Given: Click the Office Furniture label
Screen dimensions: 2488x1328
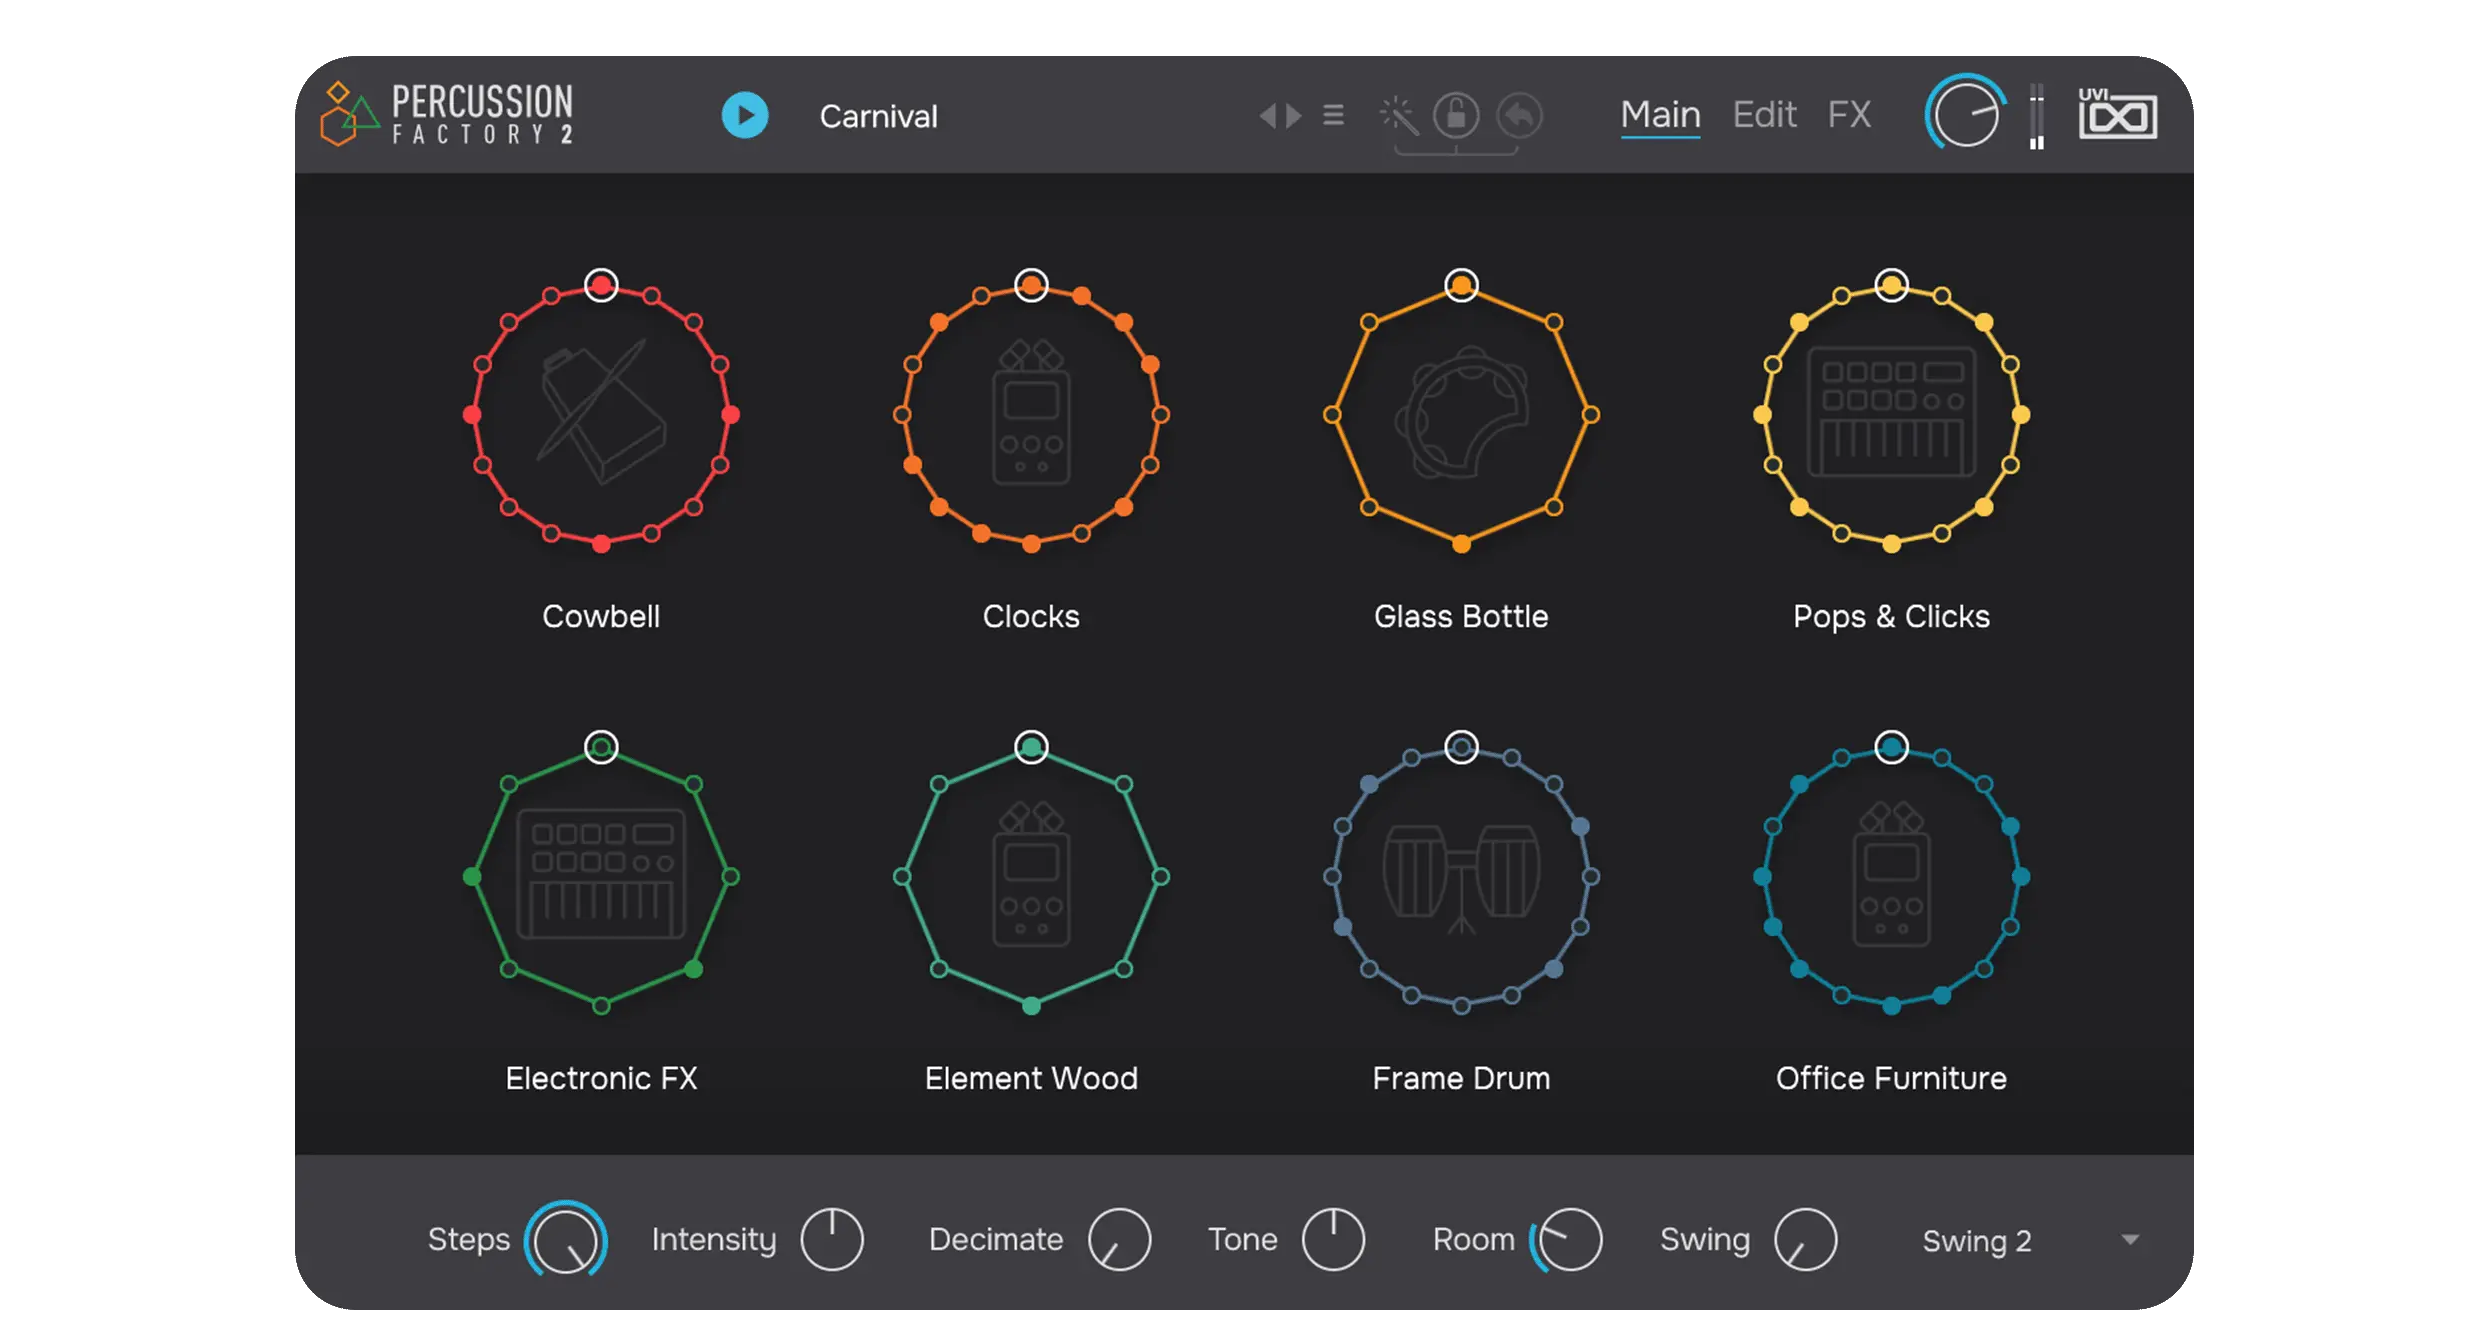Looking at the screenshot, I should coord(1891,1078).
